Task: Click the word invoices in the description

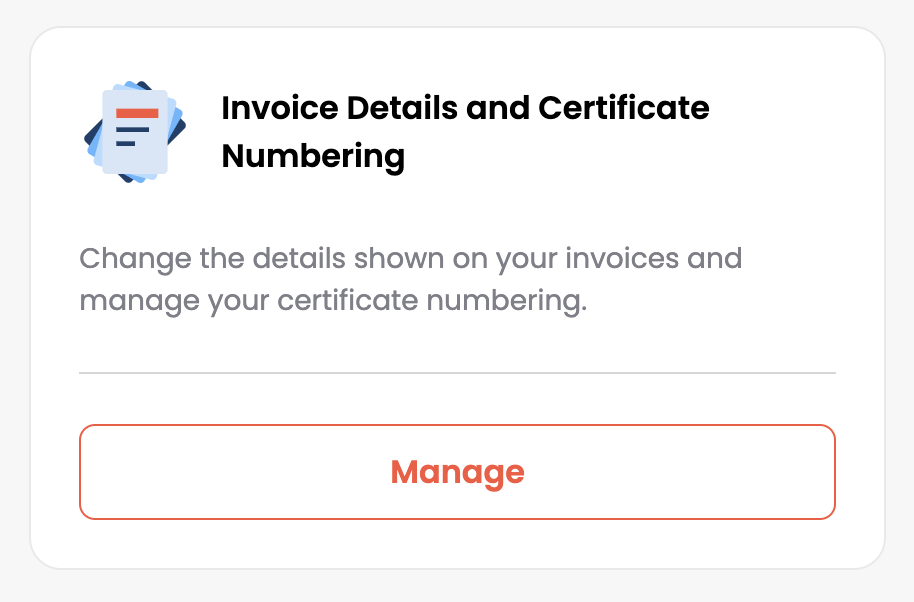Action: [x=622, y=258]
